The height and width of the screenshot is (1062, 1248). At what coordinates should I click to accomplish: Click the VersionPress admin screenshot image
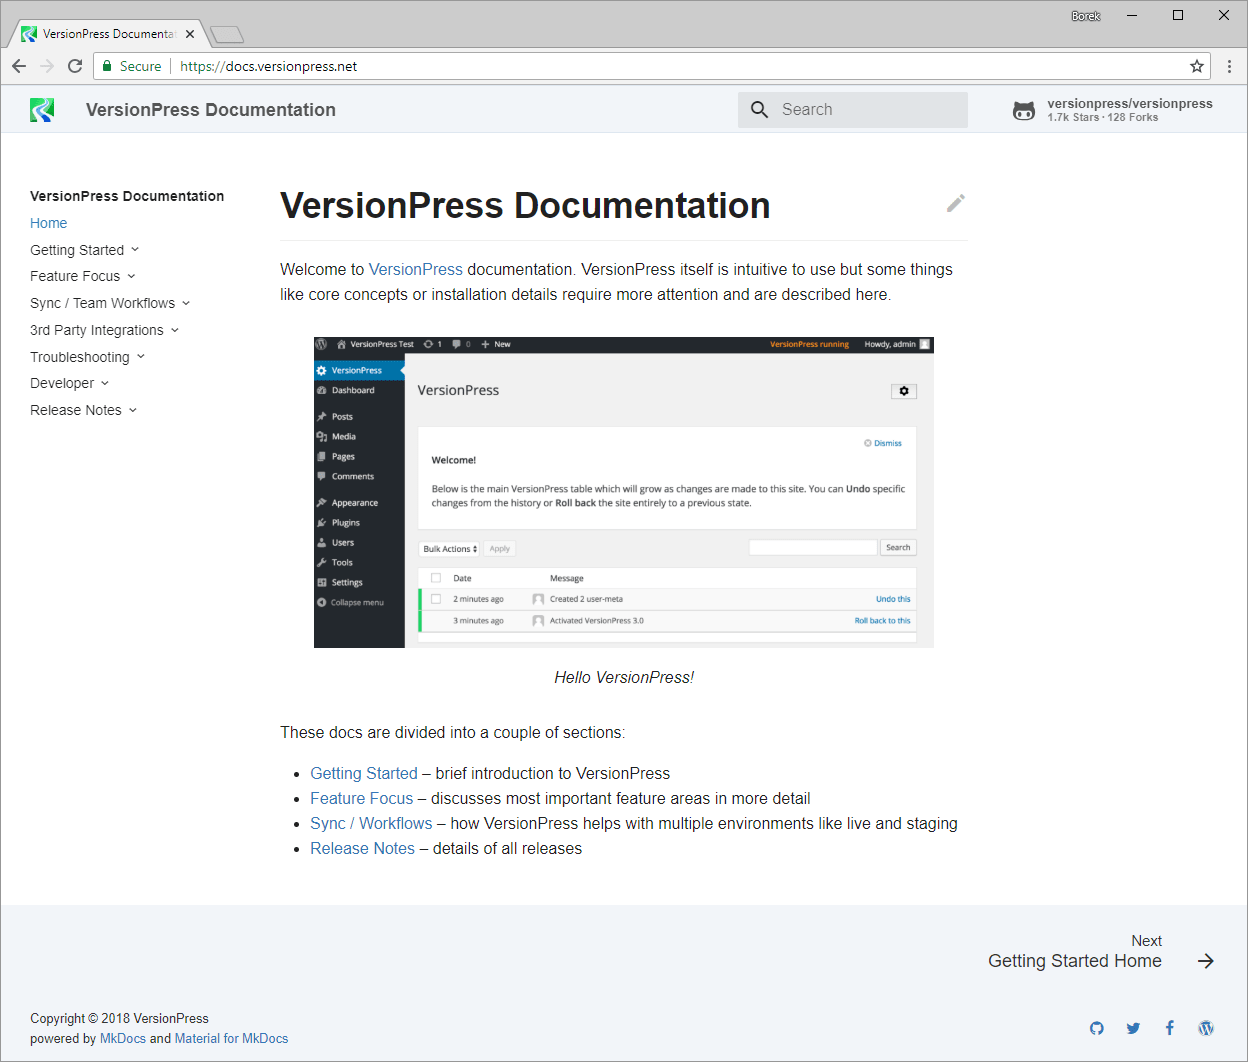pyautogui.click(x=624, y=492)
